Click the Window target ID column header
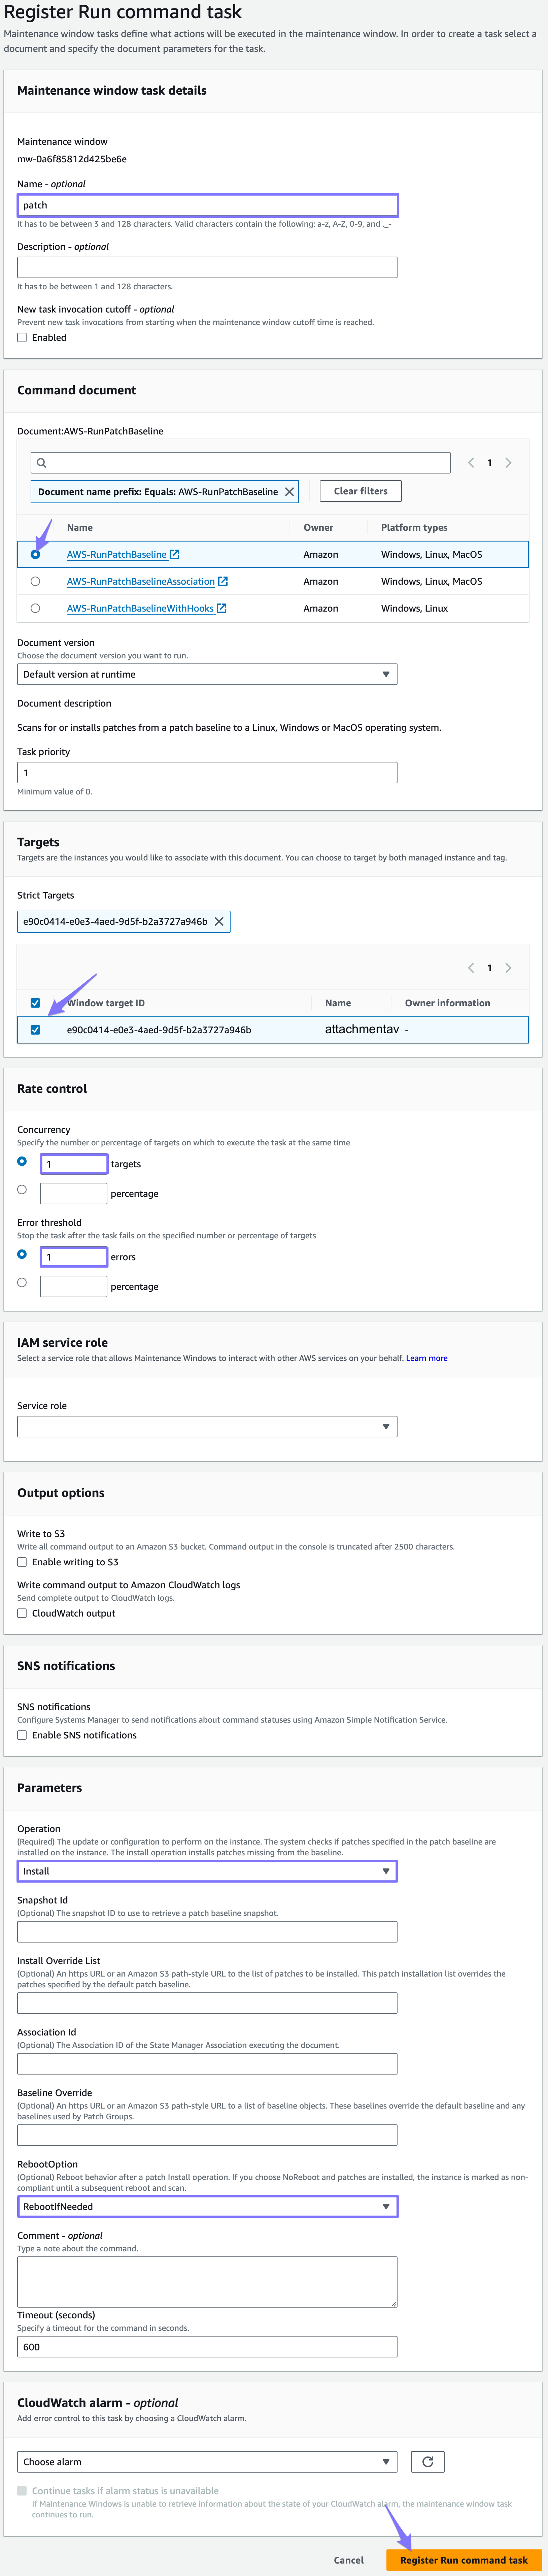This screenshot has width=548, height=2576. [106, 1003]
